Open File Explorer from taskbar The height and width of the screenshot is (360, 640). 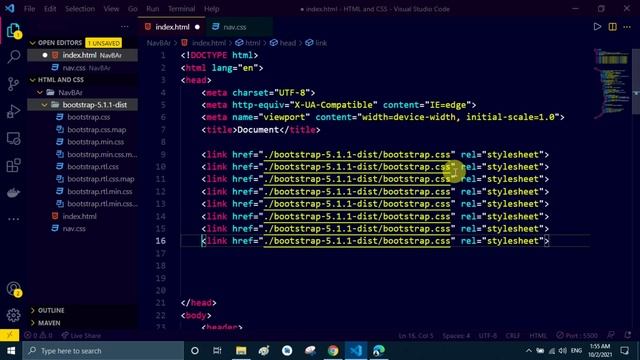[241, 351]
